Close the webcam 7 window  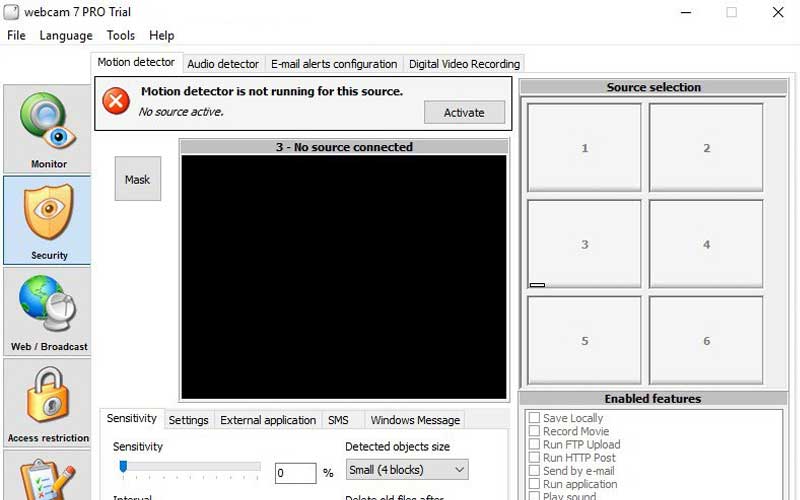coord(778,12)
